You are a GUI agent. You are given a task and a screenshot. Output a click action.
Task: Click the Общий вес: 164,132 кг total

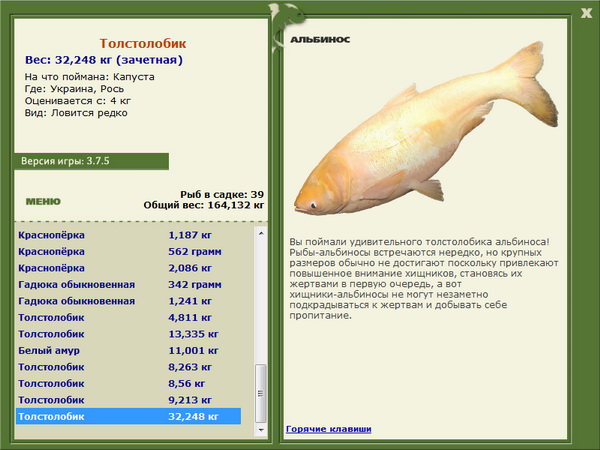click(x=204, y=205)
